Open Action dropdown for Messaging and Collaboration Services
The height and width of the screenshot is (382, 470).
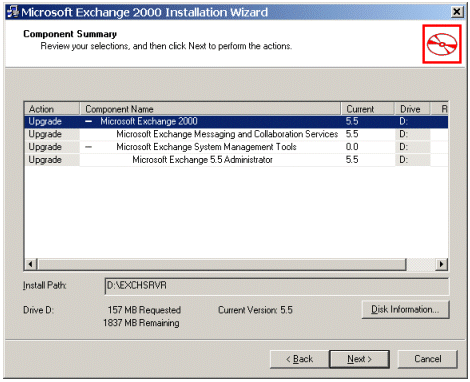point(52,134)
